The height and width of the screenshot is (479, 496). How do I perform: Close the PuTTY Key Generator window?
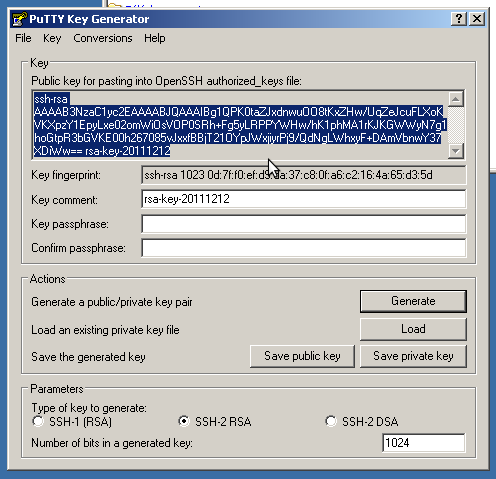pyautogui.click(x=477, y=19)
